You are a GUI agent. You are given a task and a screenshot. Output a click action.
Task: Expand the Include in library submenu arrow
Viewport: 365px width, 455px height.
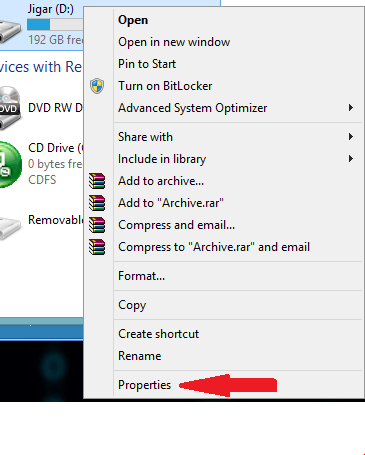coord(351,159)
